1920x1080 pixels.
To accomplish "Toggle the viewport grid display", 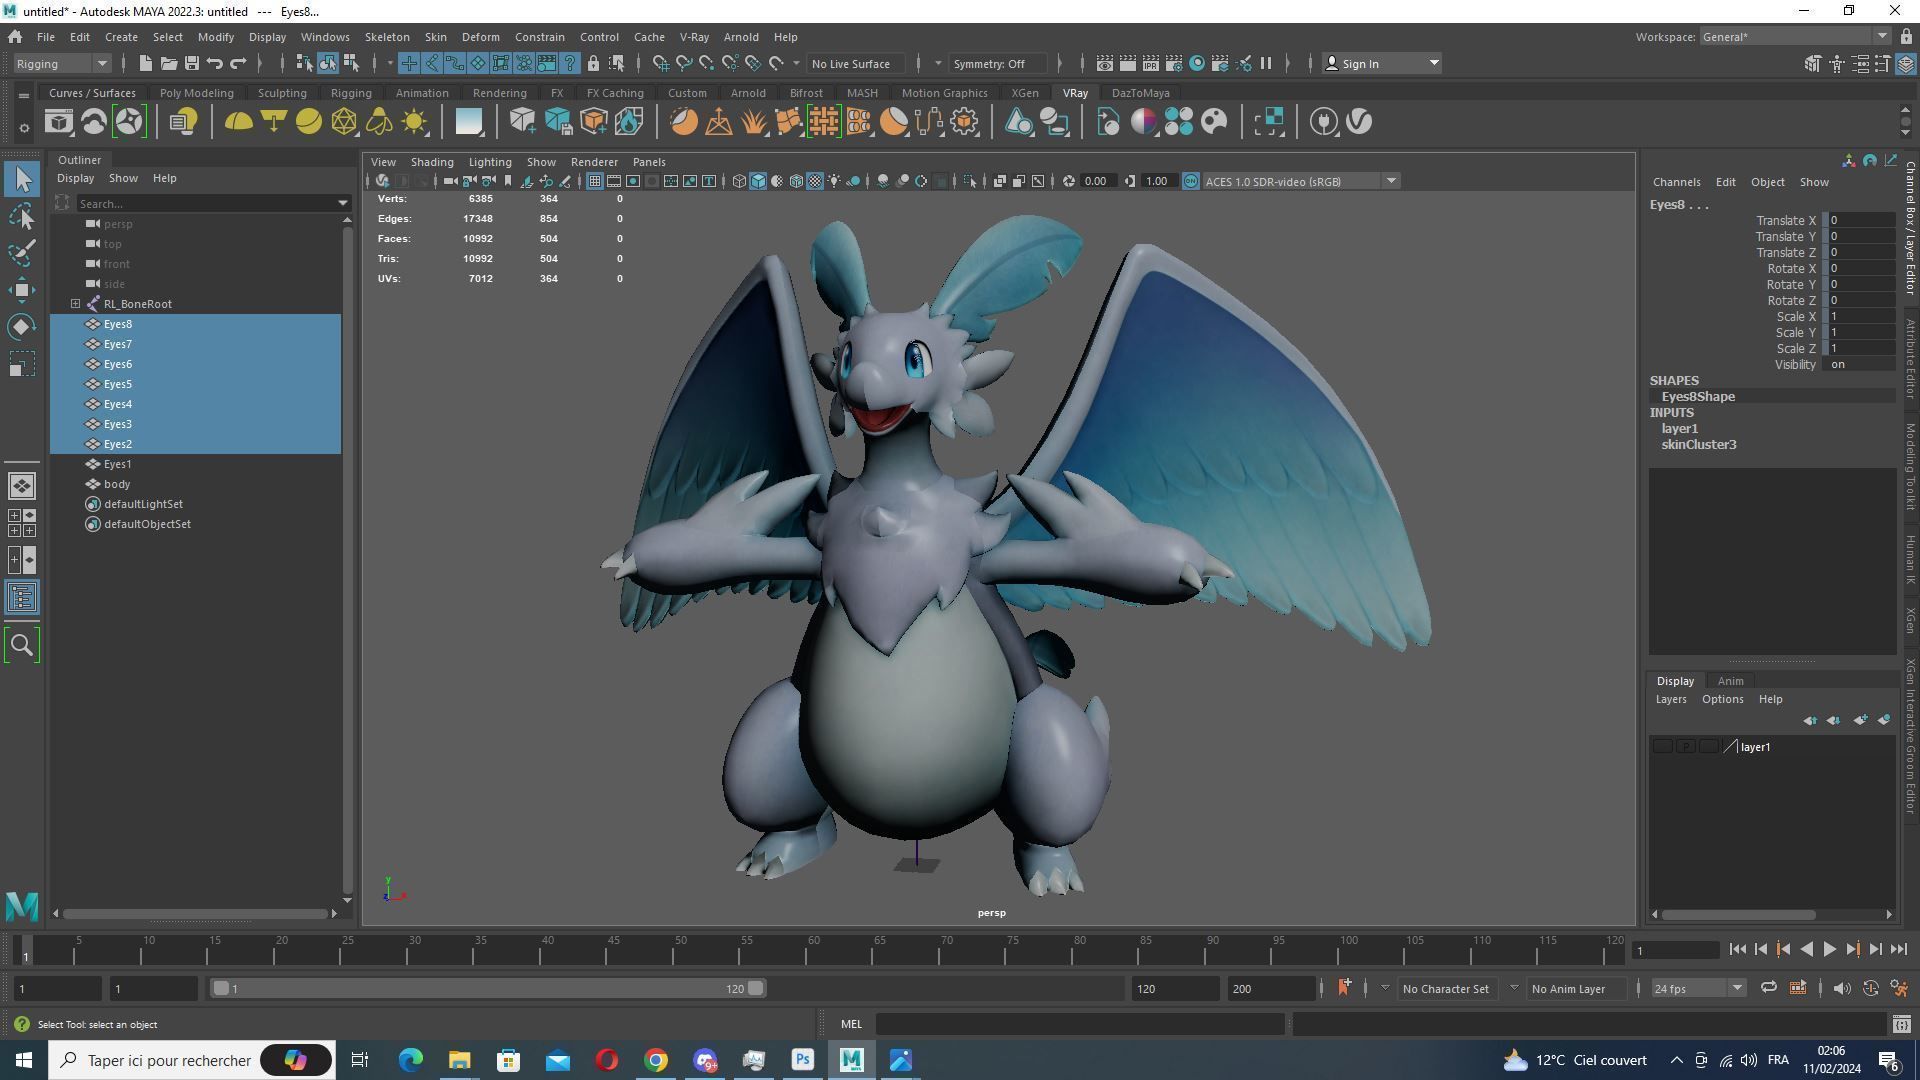I will (x=595, y=181).
